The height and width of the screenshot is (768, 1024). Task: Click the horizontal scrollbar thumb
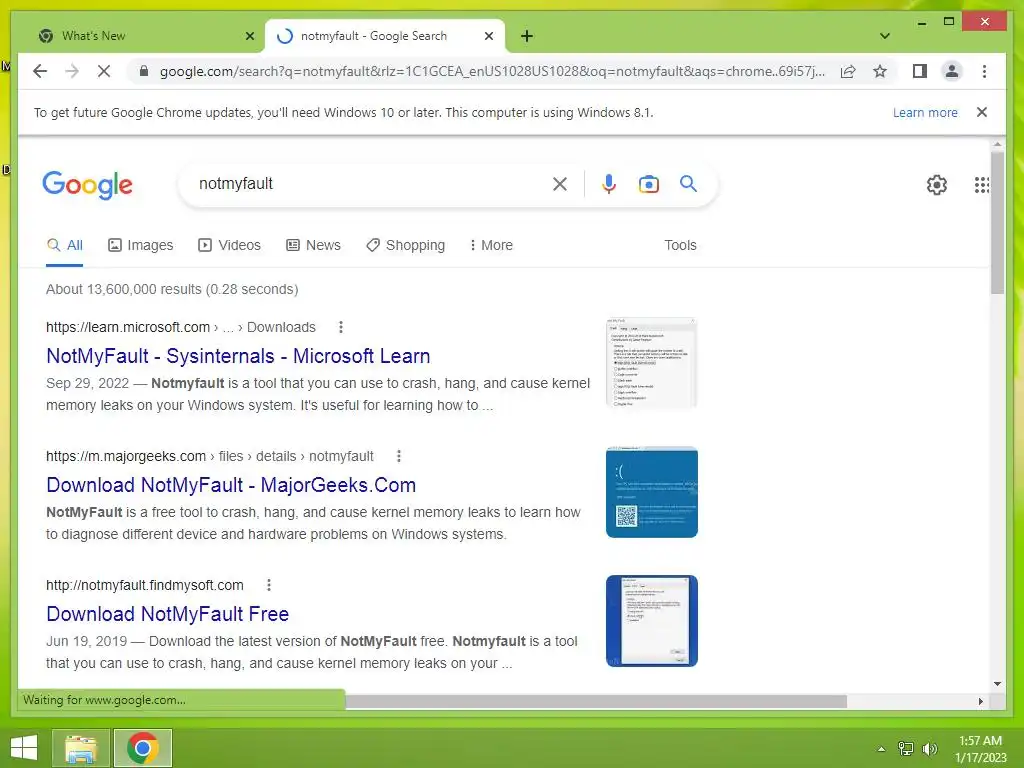coord(596,701)
